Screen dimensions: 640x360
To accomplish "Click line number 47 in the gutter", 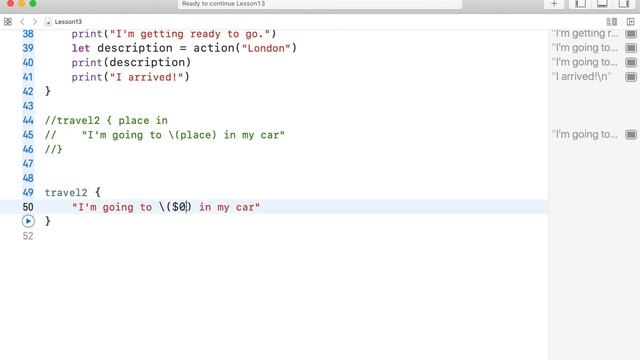I will point(28,164).
